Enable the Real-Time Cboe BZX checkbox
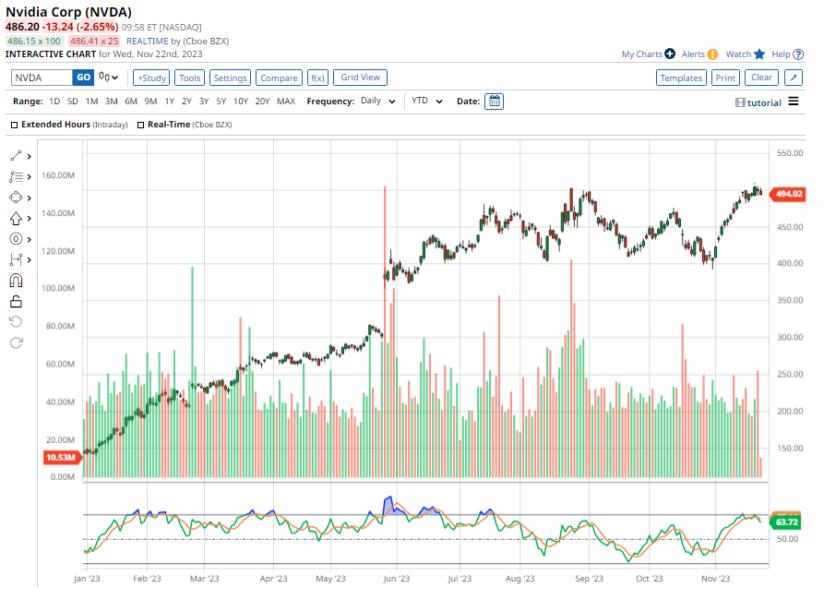The height and width of the screenshot is (600, 824). click(141, 125)
